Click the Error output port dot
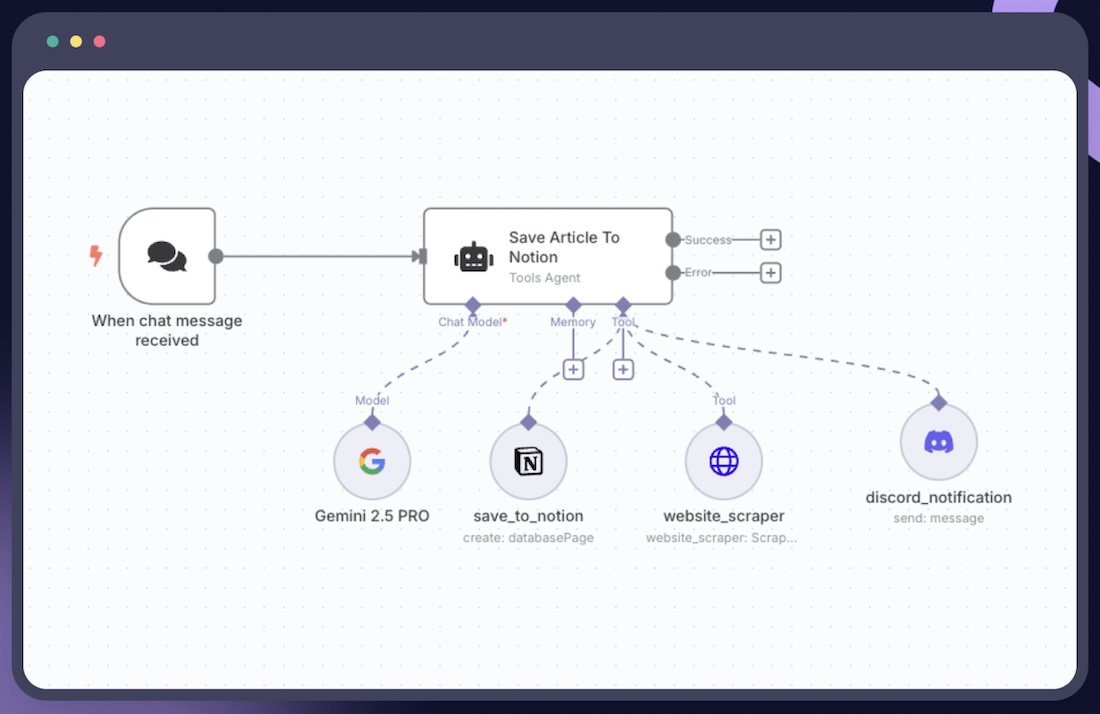The width and height of the screenshot is (1100, 714). point(673,273)
